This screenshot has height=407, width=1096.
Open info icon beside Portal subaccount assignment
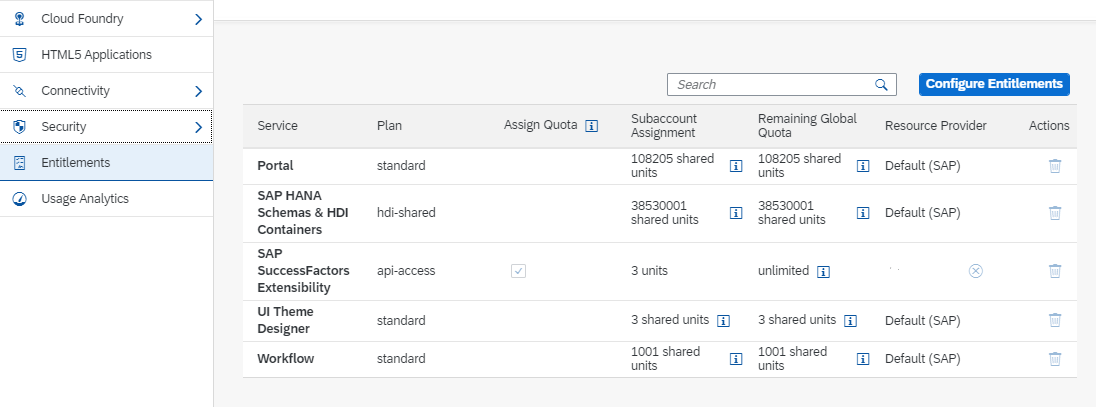(x=735, y=166)
